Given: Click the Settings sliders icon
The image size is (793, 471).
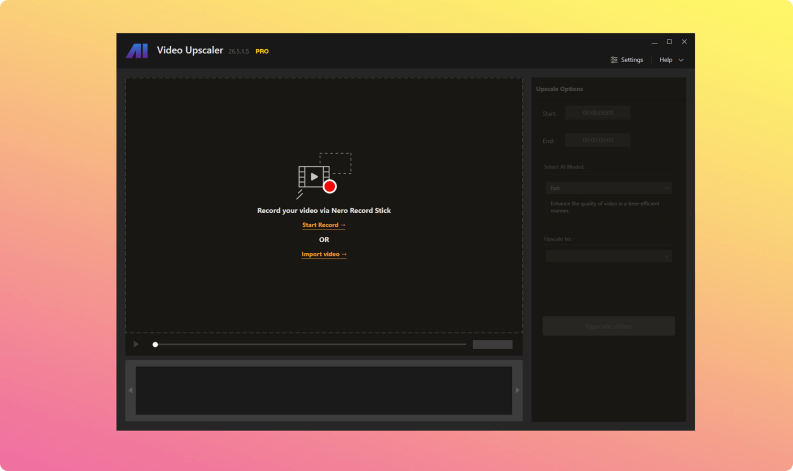Looking at the screenshot, I should pyautogui.click(x=614, y=60).
